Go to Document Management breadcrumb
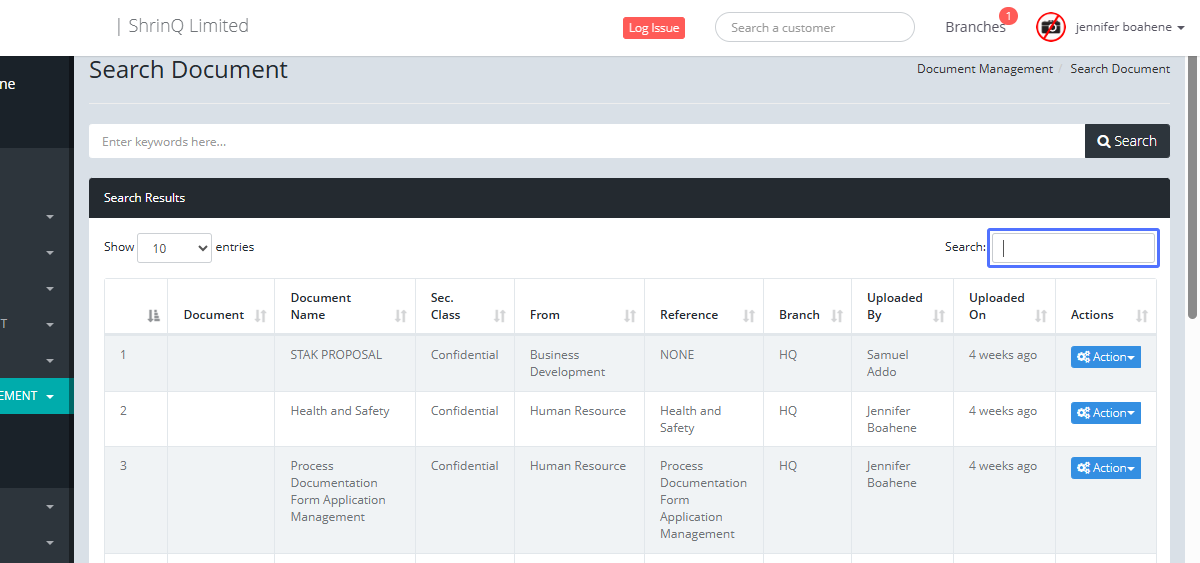This screenshot has height=563, width=1200. tap(984, 69)
